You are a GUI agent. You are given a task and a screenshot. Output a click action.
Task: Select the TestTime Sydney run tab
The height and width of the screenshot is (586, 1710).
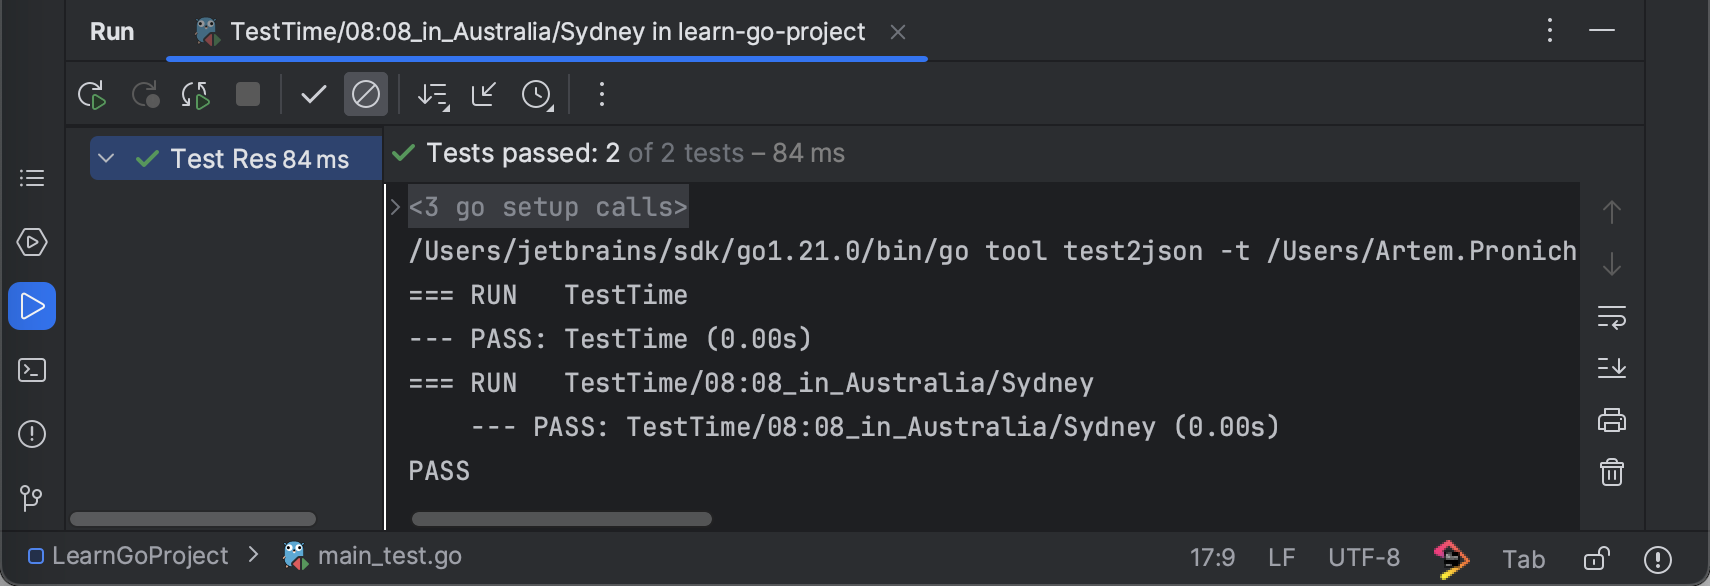coord(546,32)
